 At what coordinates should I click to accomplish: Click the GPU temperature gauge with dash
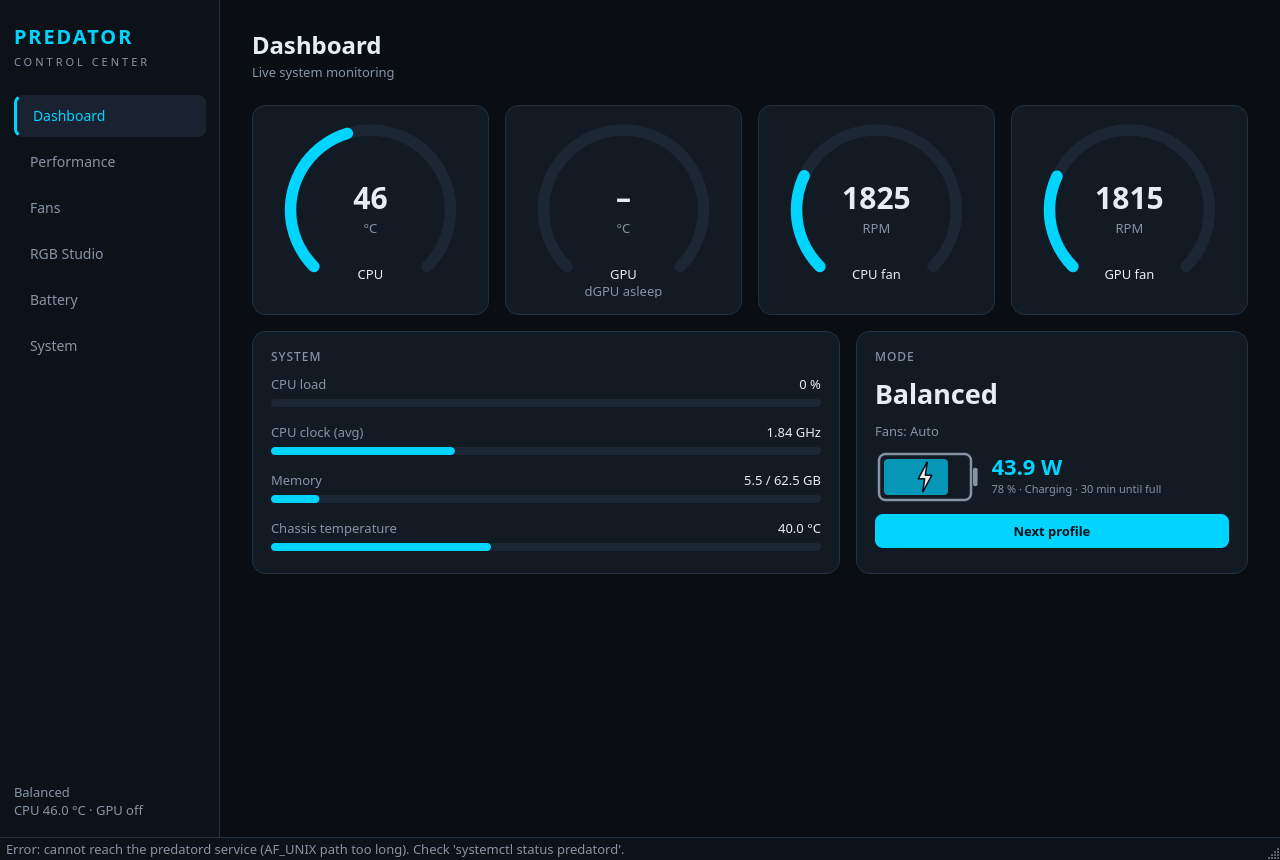click(623, 200)
